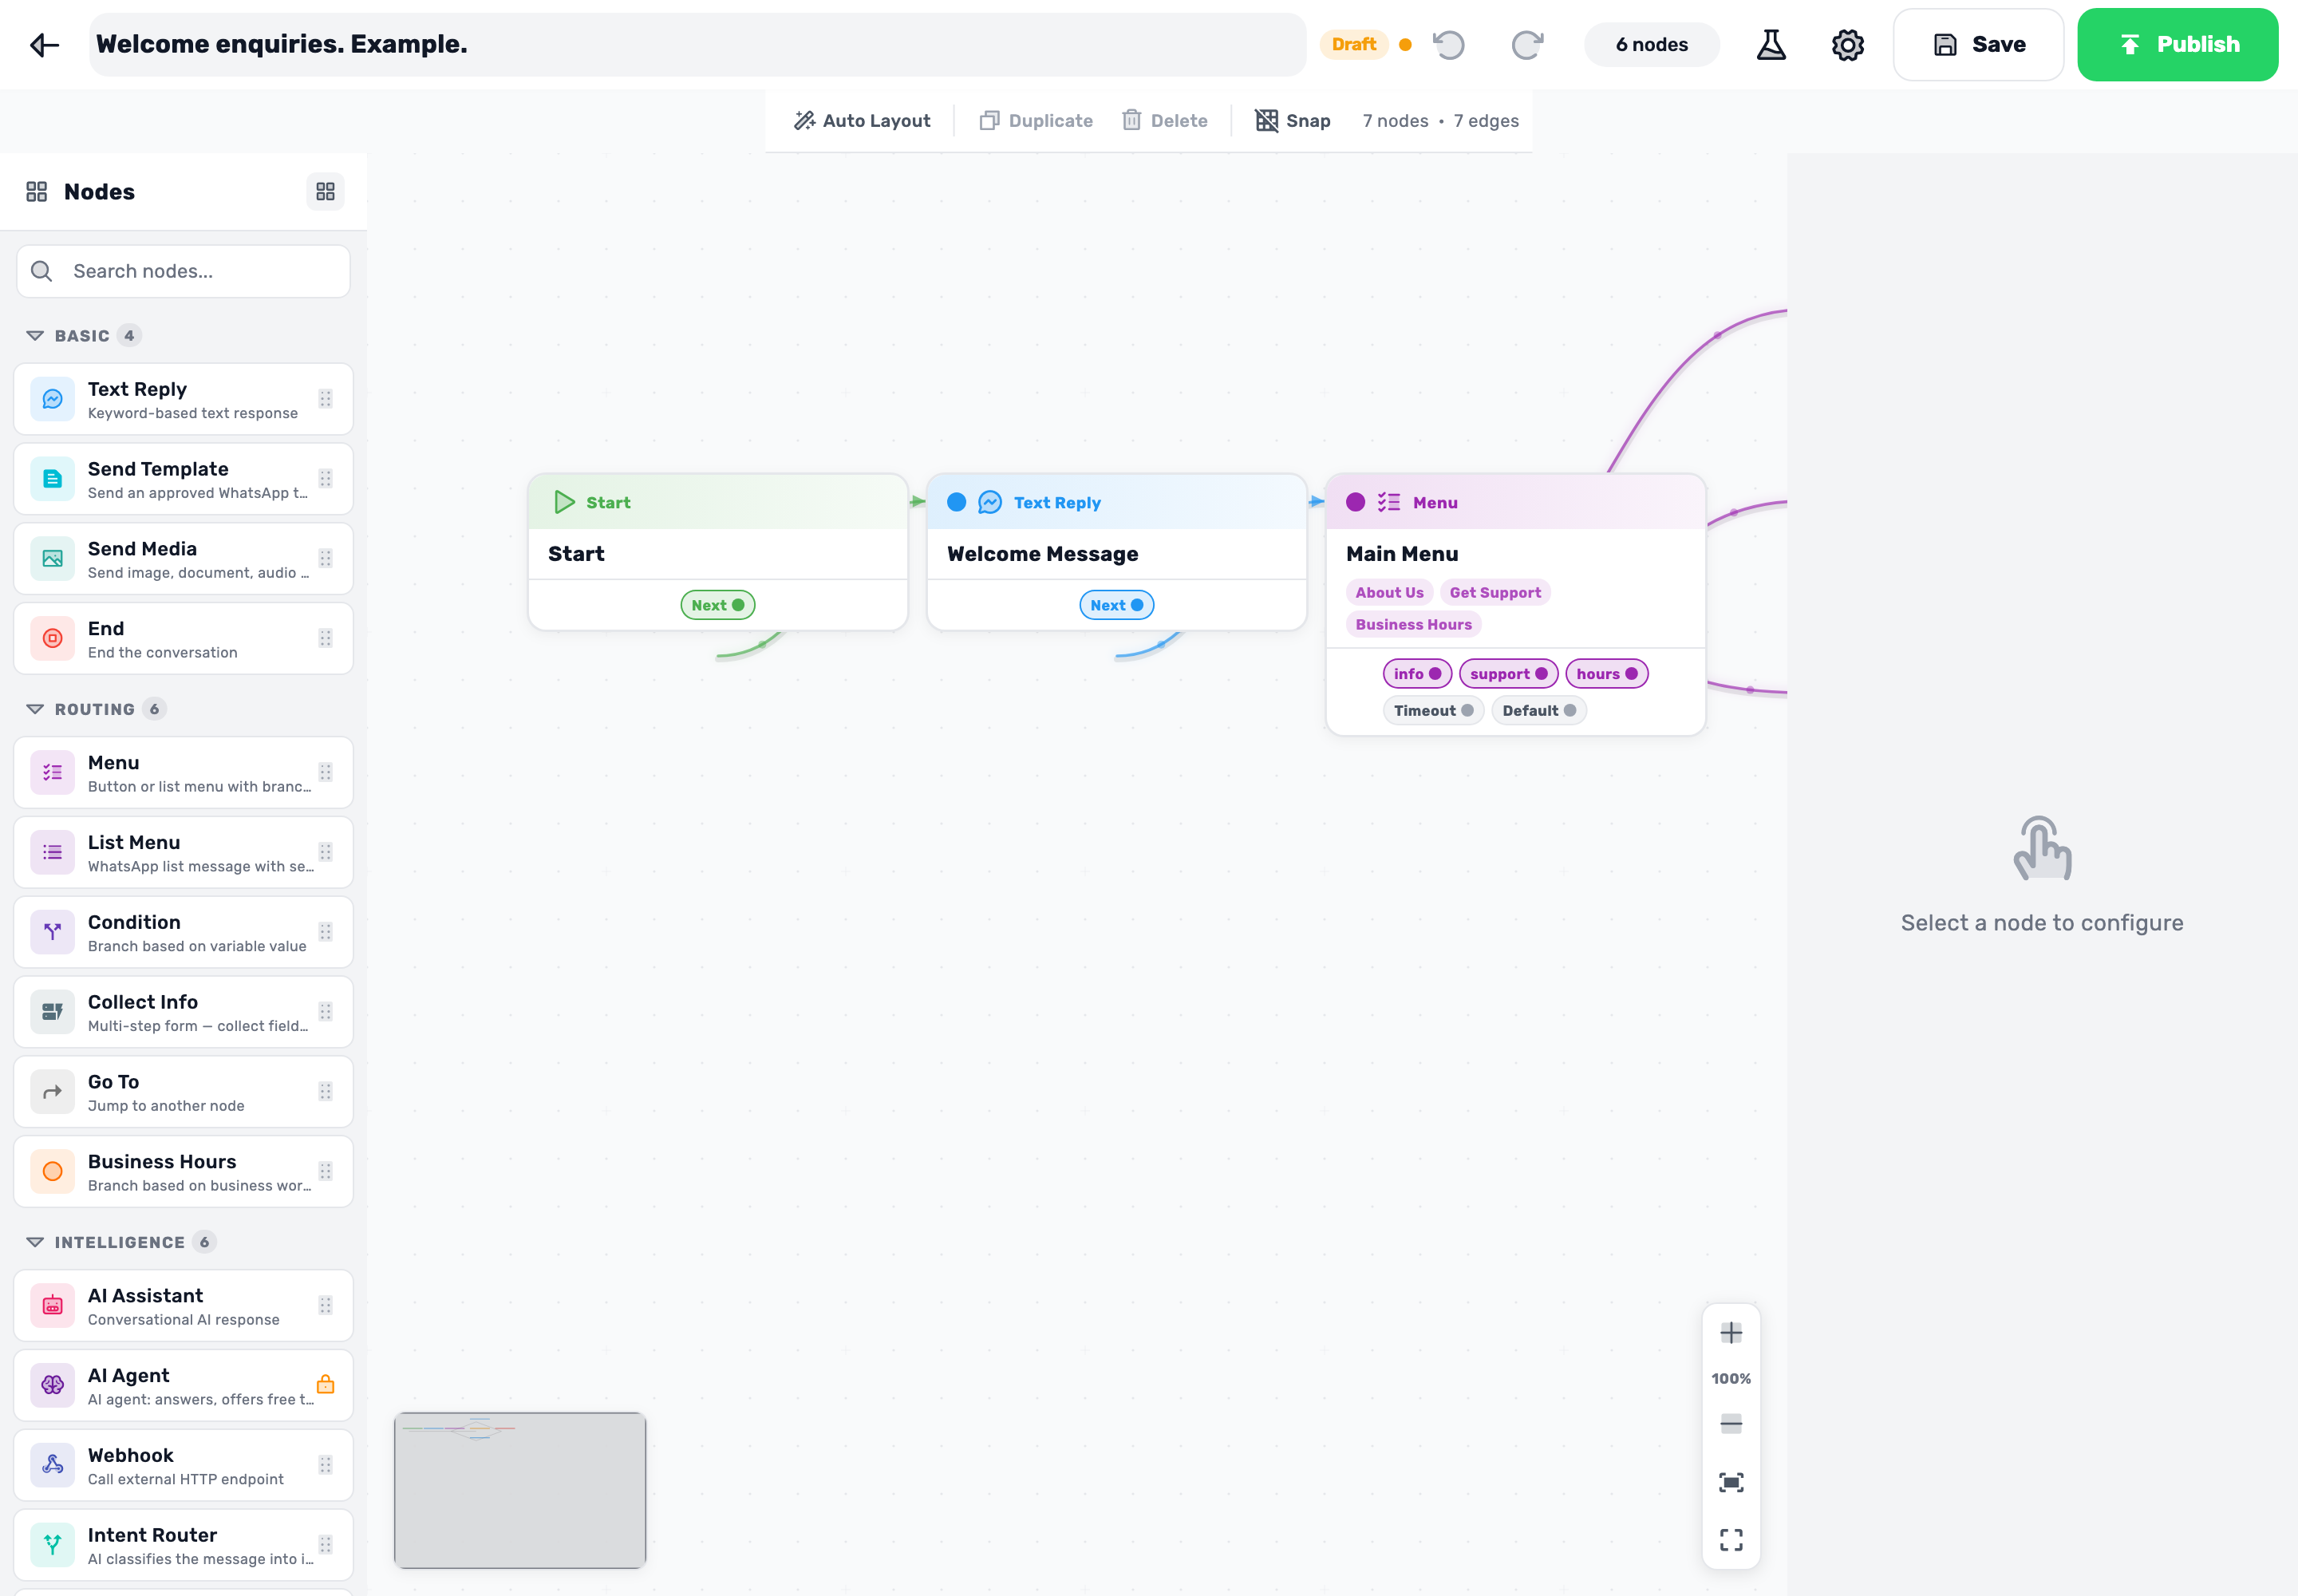This screenshot has width=2298, height=1596.
Task: Delete the selected node
Action: (1165, 121)
